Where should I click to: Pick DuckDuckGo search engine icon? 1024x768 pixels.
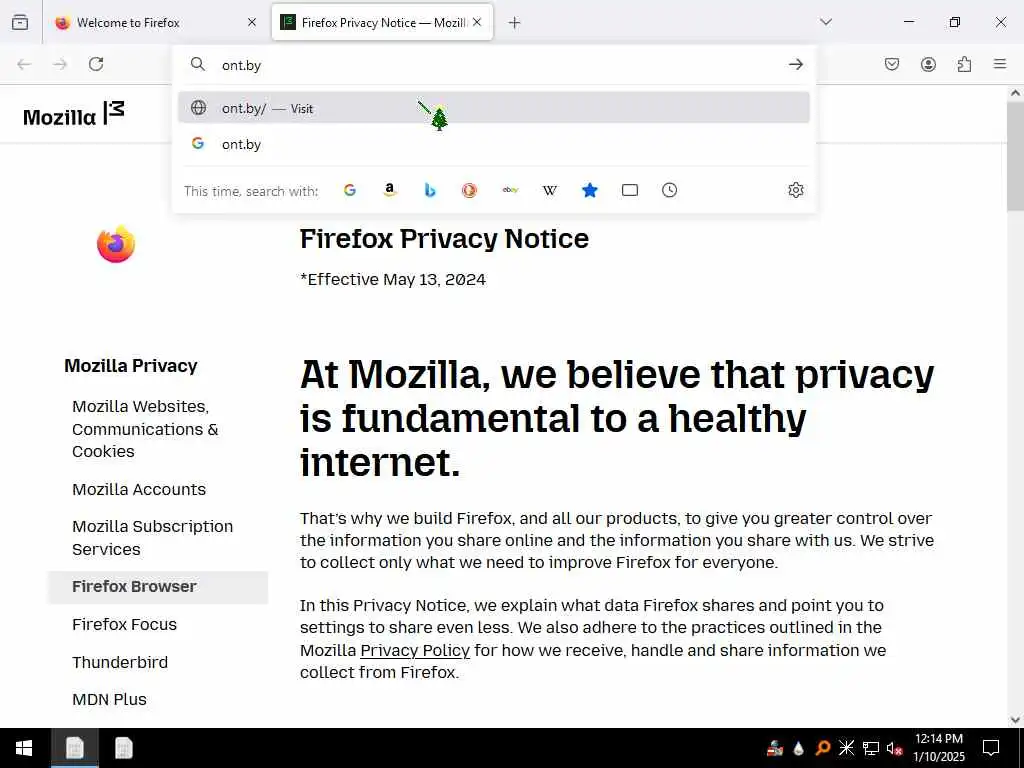pos(470,190)
